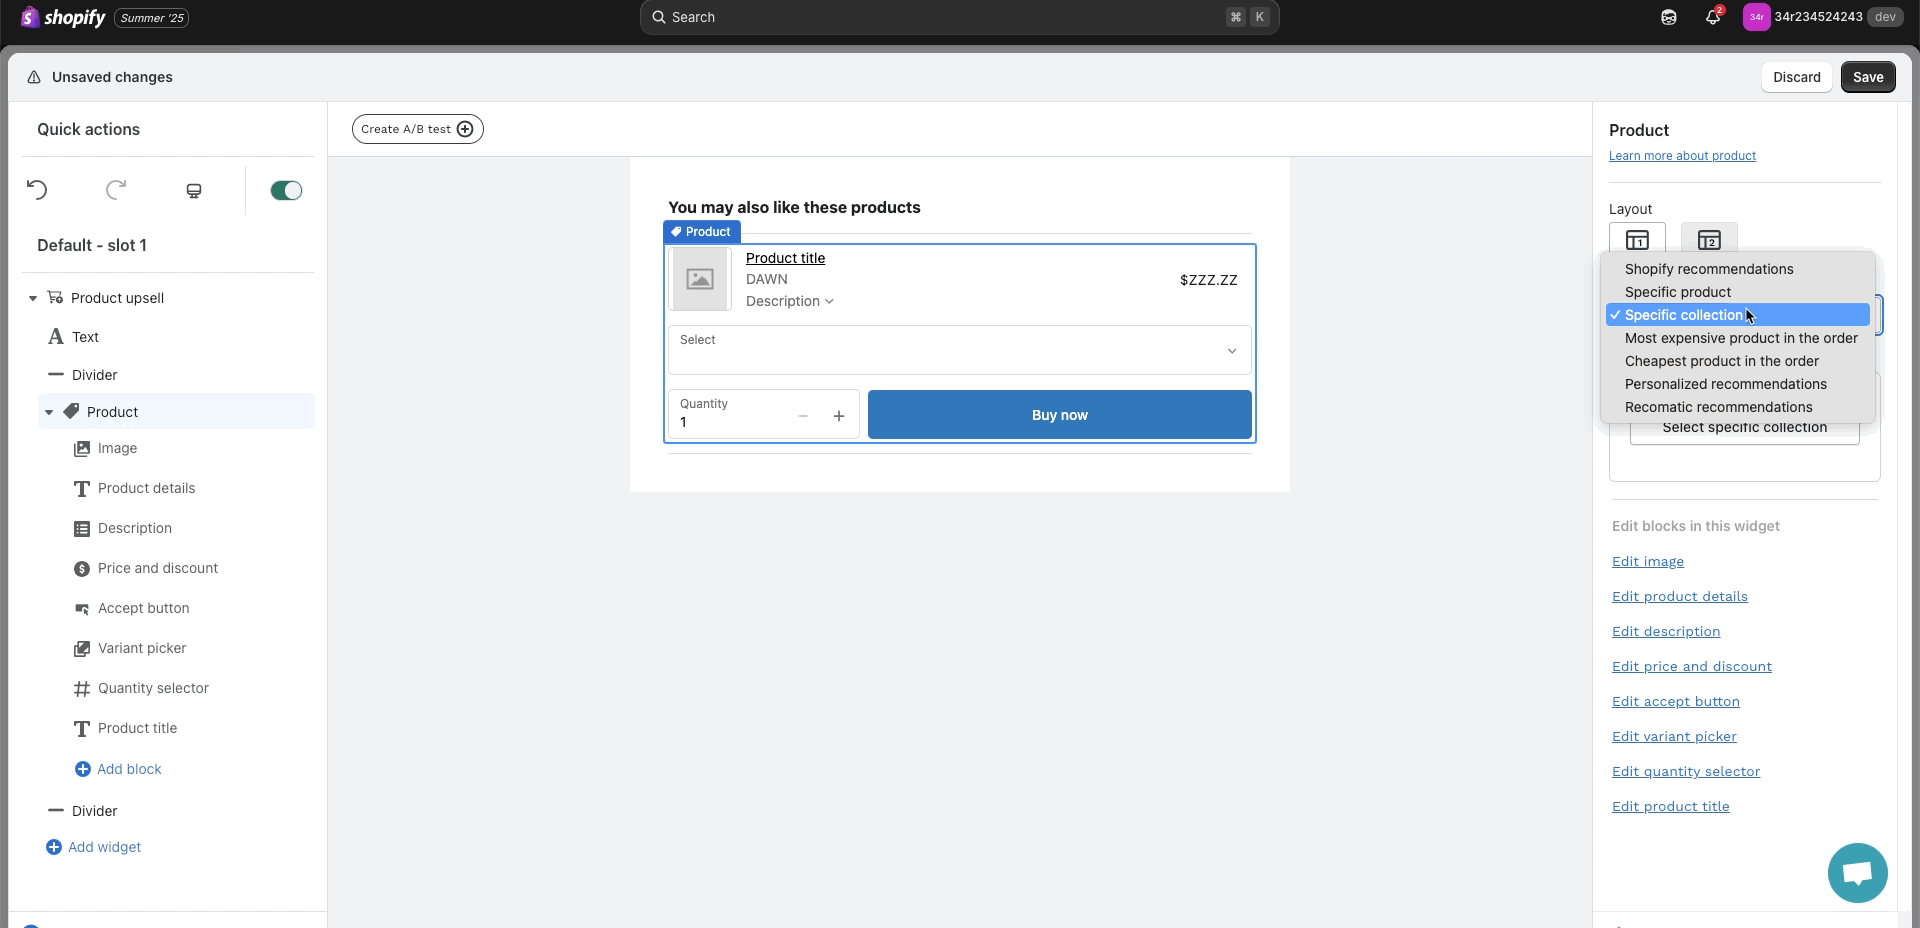Click the Shopify search field

click(x=958, y=17)
